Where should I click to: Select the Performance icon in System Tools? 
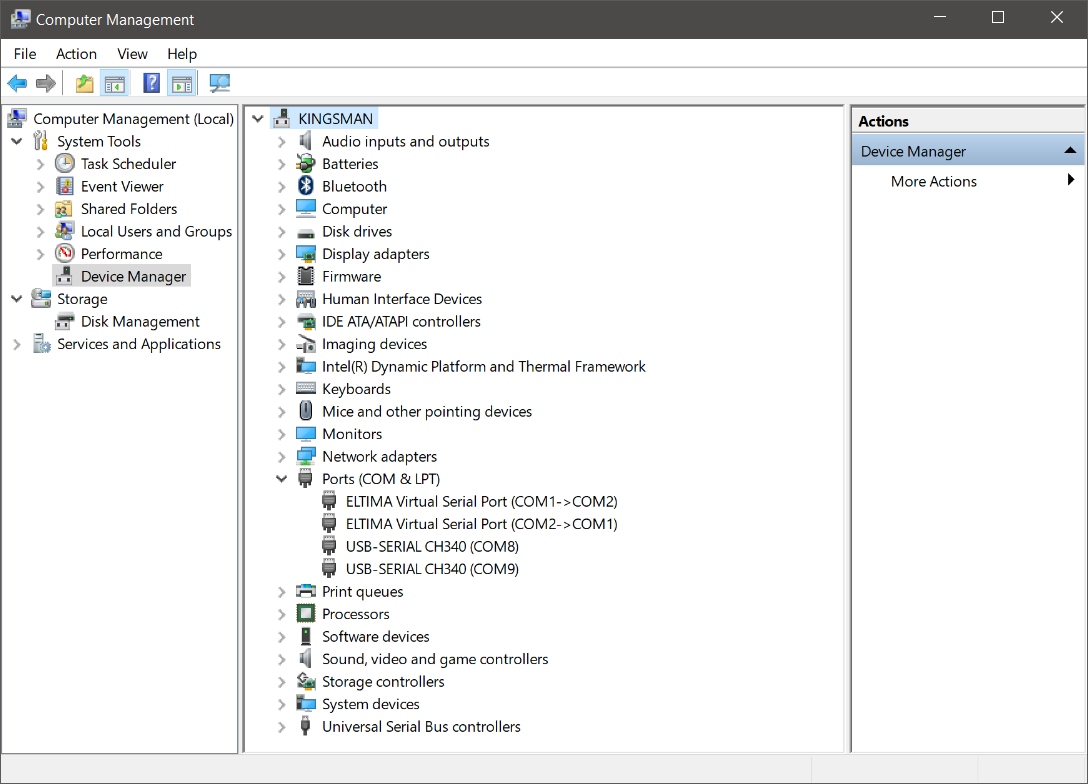point(65,254)
